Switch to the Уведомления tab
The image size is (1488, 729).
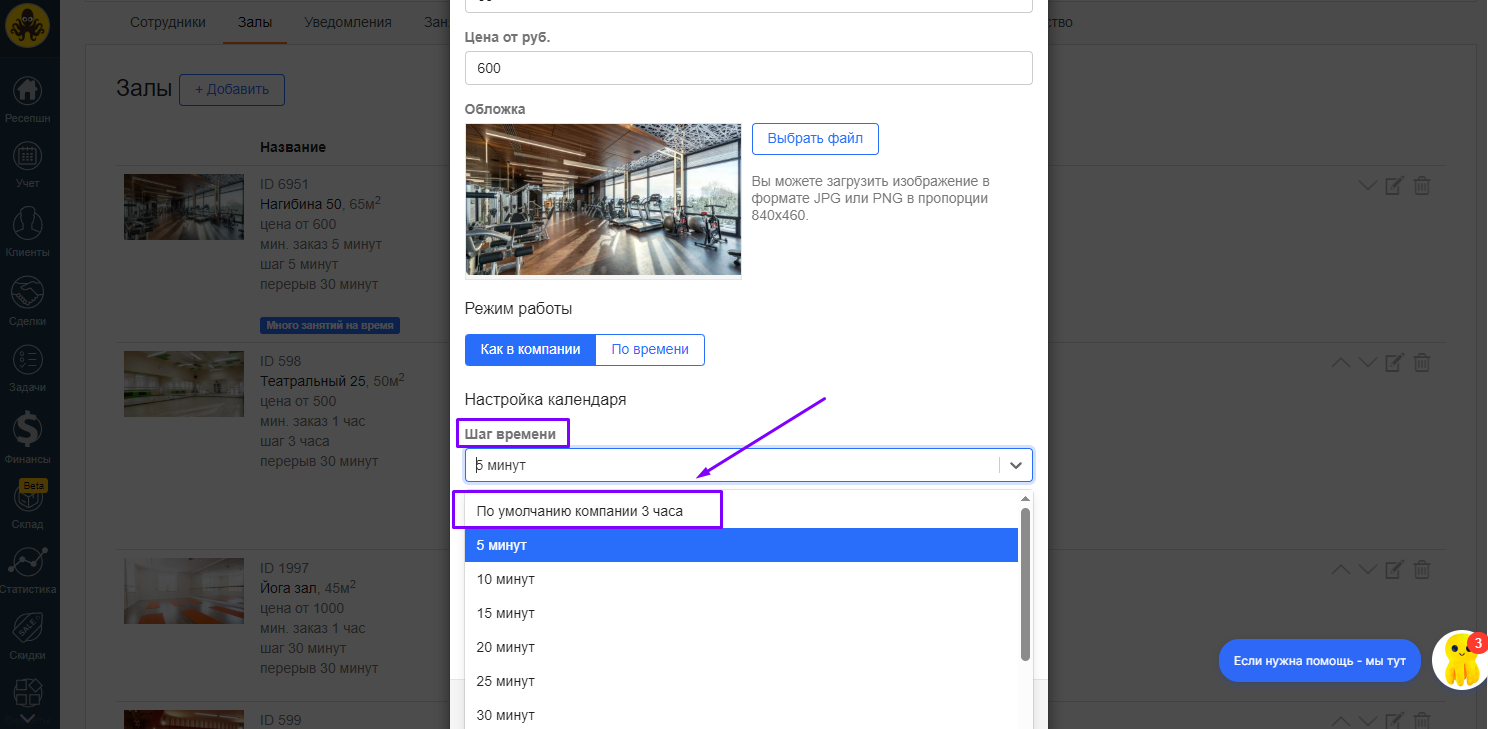348,22
